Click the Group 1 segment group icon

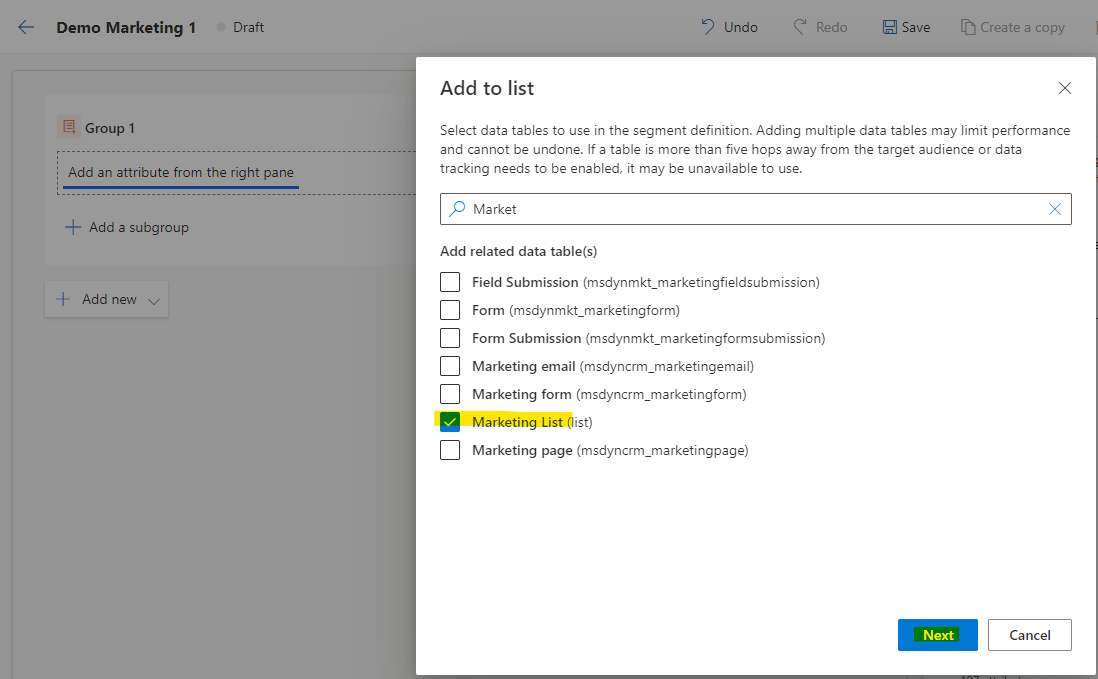68,127
